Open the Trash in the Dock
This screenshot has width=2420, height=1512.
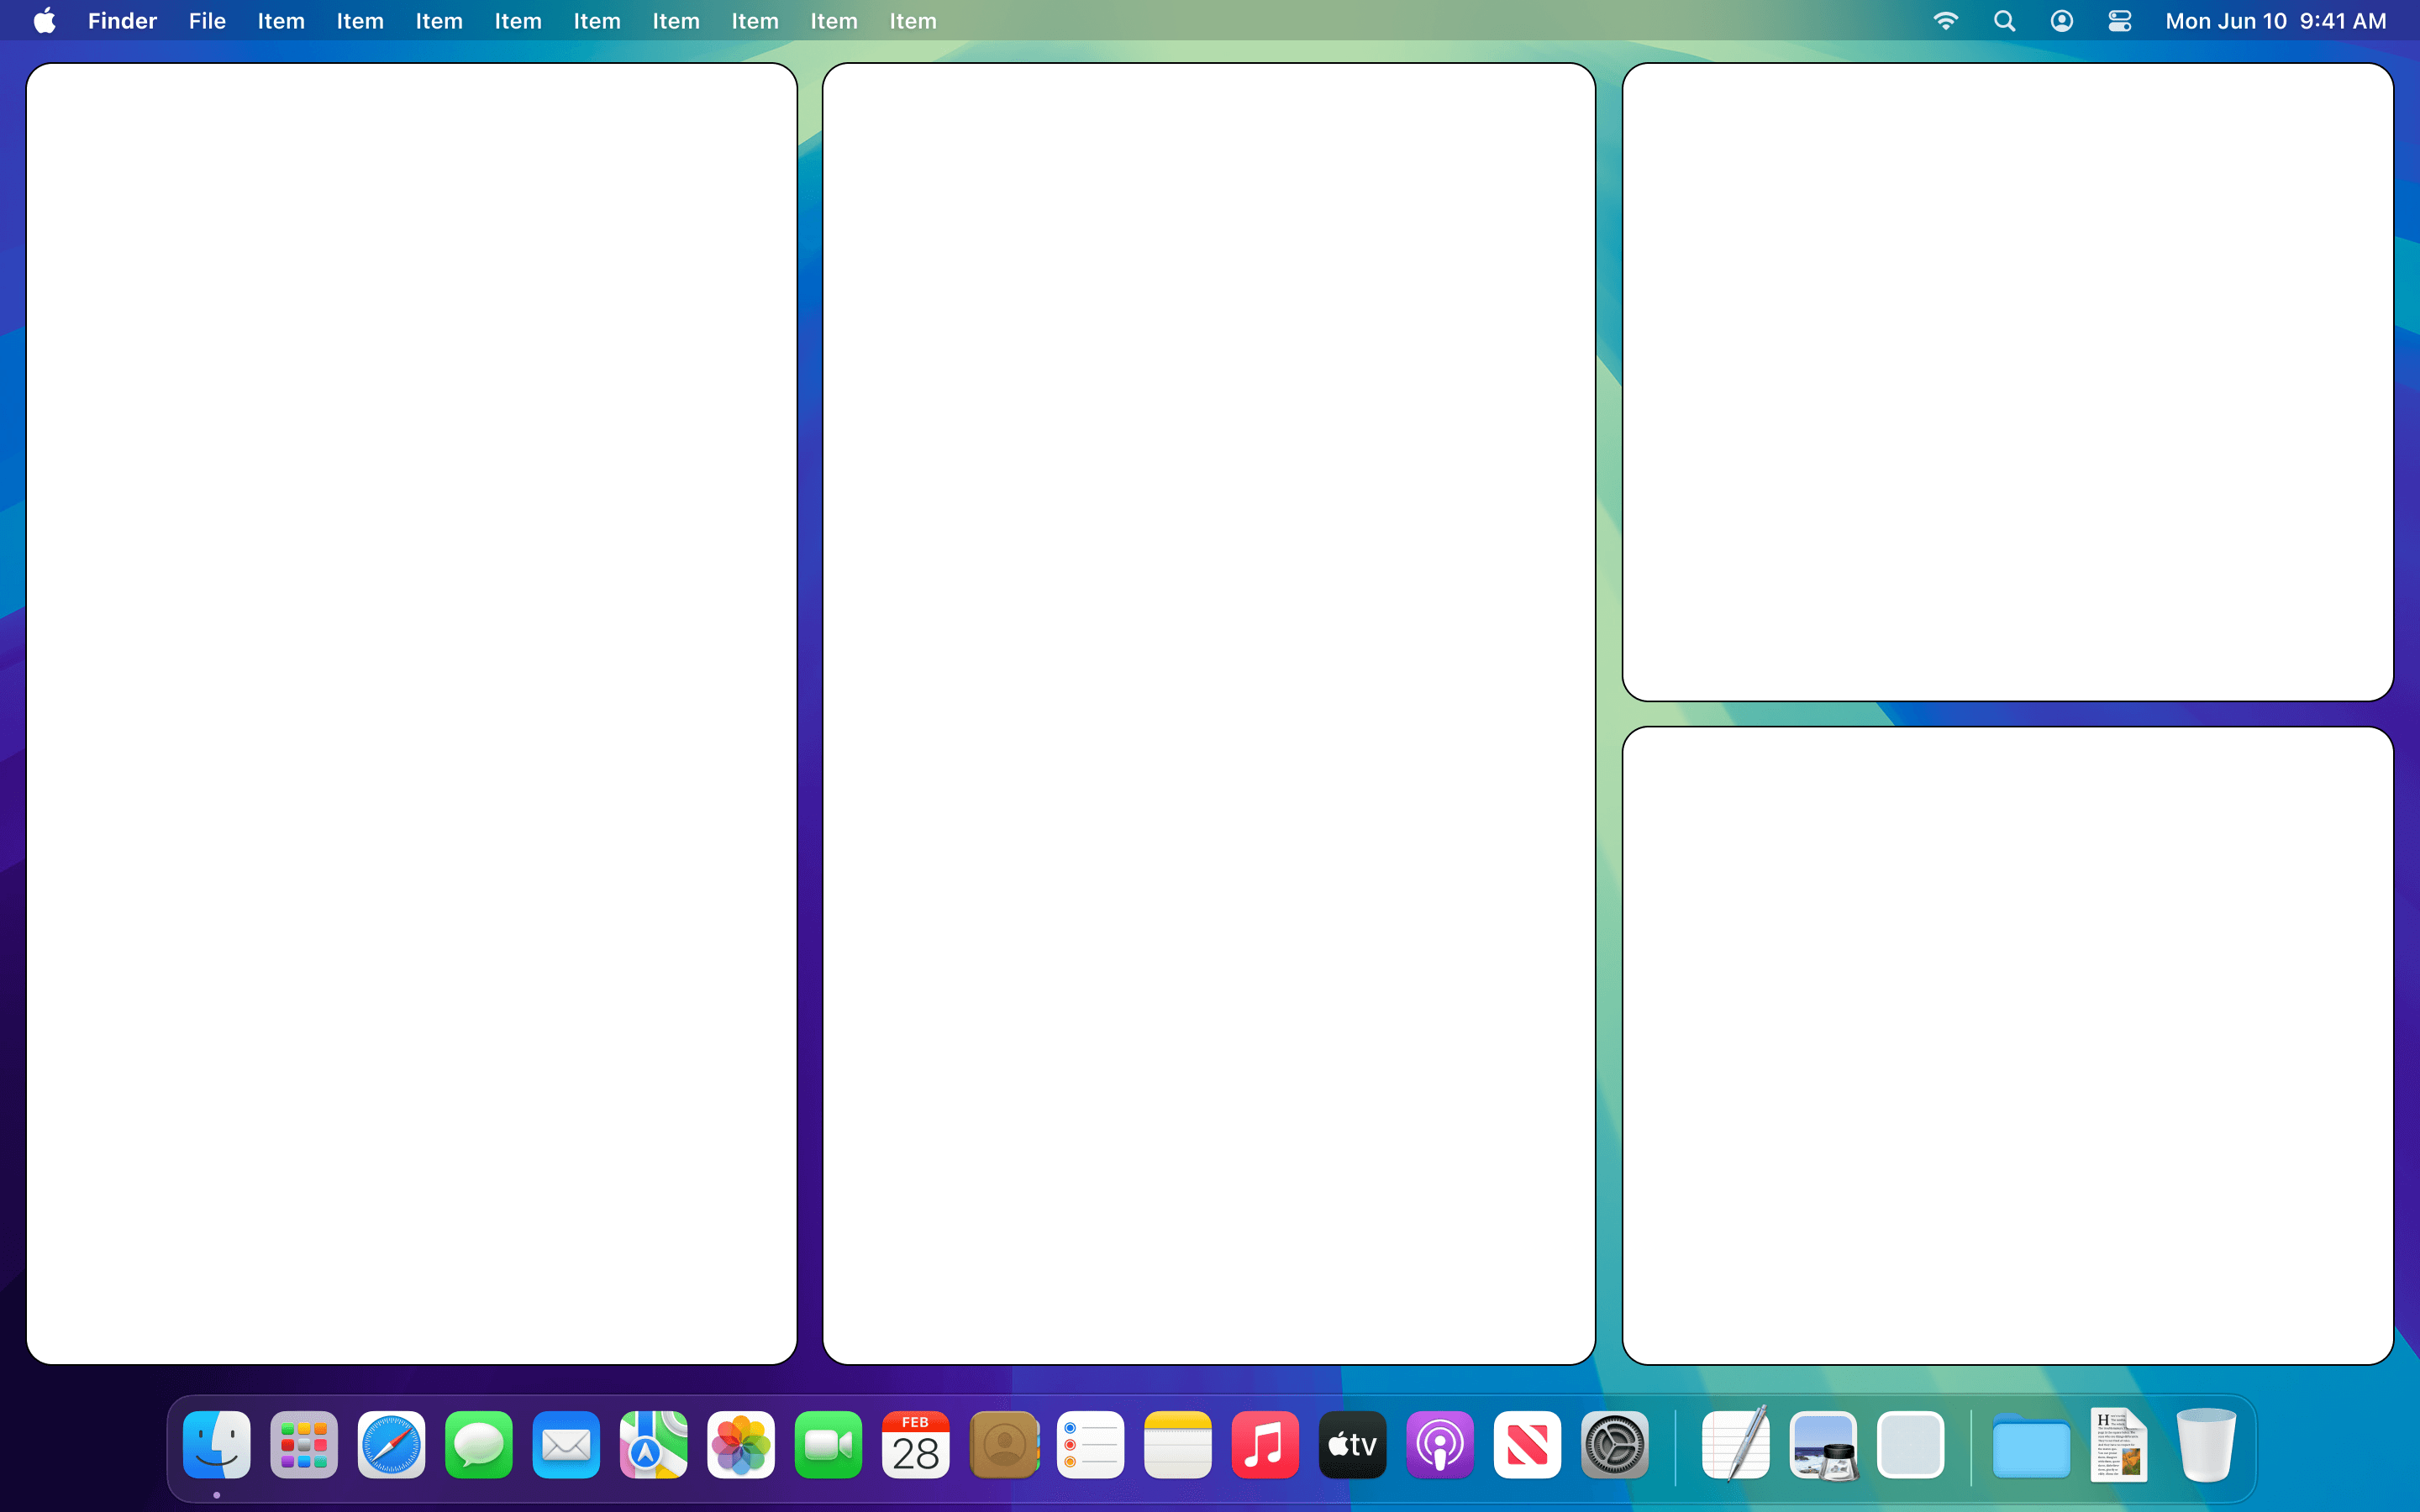(2206, 1444)
